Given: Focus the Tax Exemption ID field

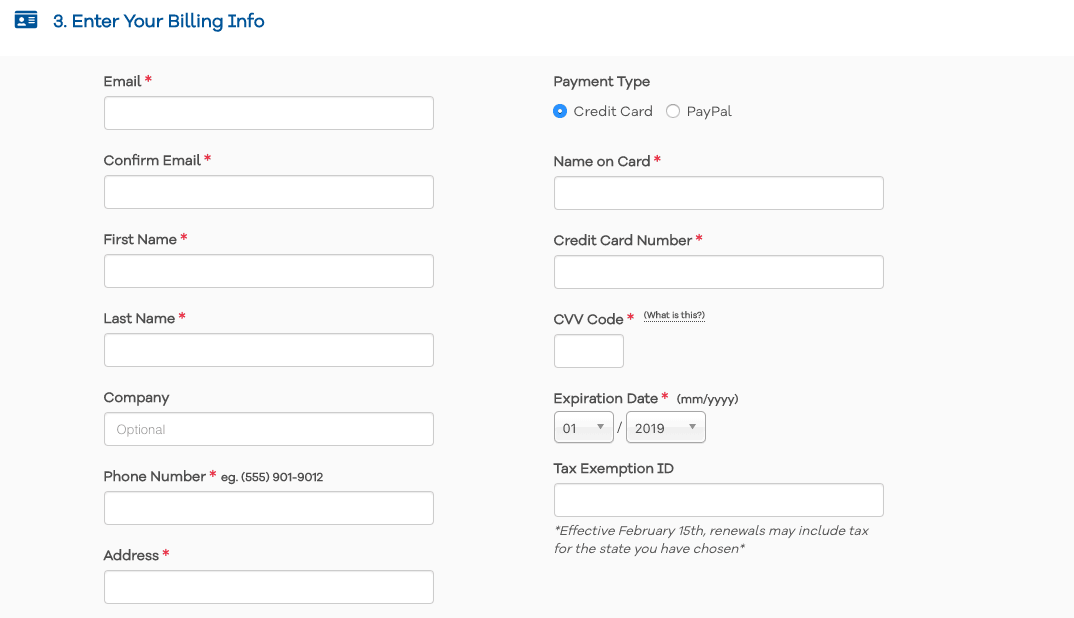Looking at the screenshot, I should pyautogui.click(x=719, y=500).
